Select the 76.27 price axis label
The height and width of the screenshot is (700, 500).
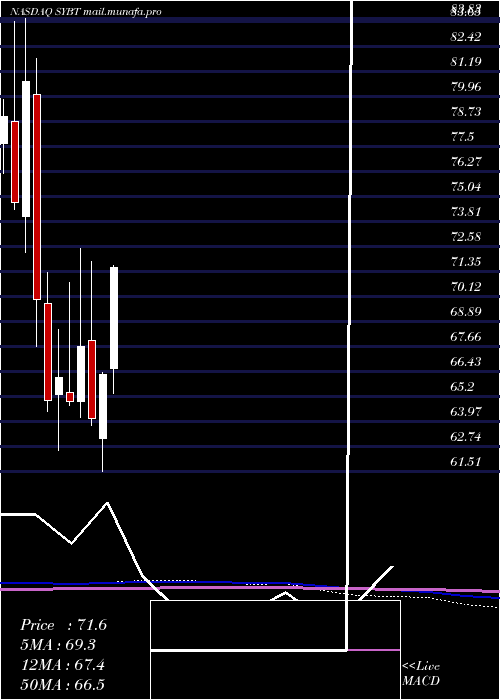pyautogui.click(x=466, y=162)
